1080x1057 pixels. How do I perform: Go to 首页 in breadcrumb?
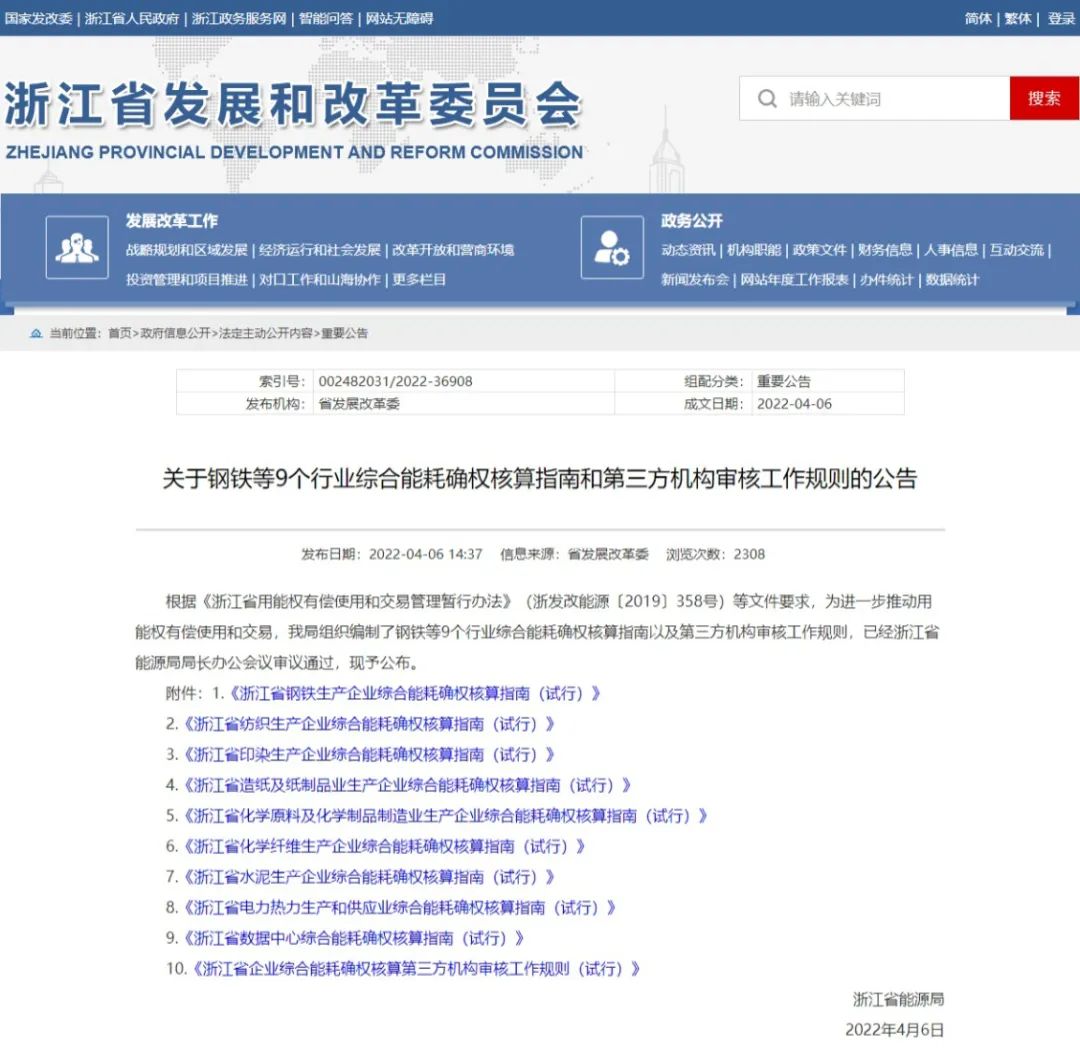(x=120, y=333)
